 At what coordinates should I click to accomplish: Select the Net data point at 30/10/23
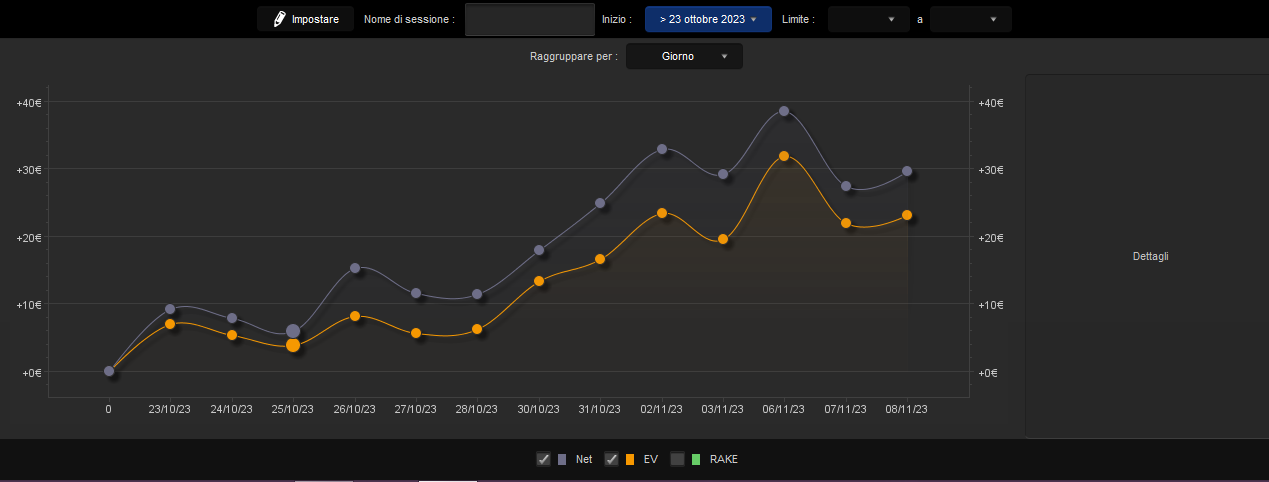pos(539,250)
